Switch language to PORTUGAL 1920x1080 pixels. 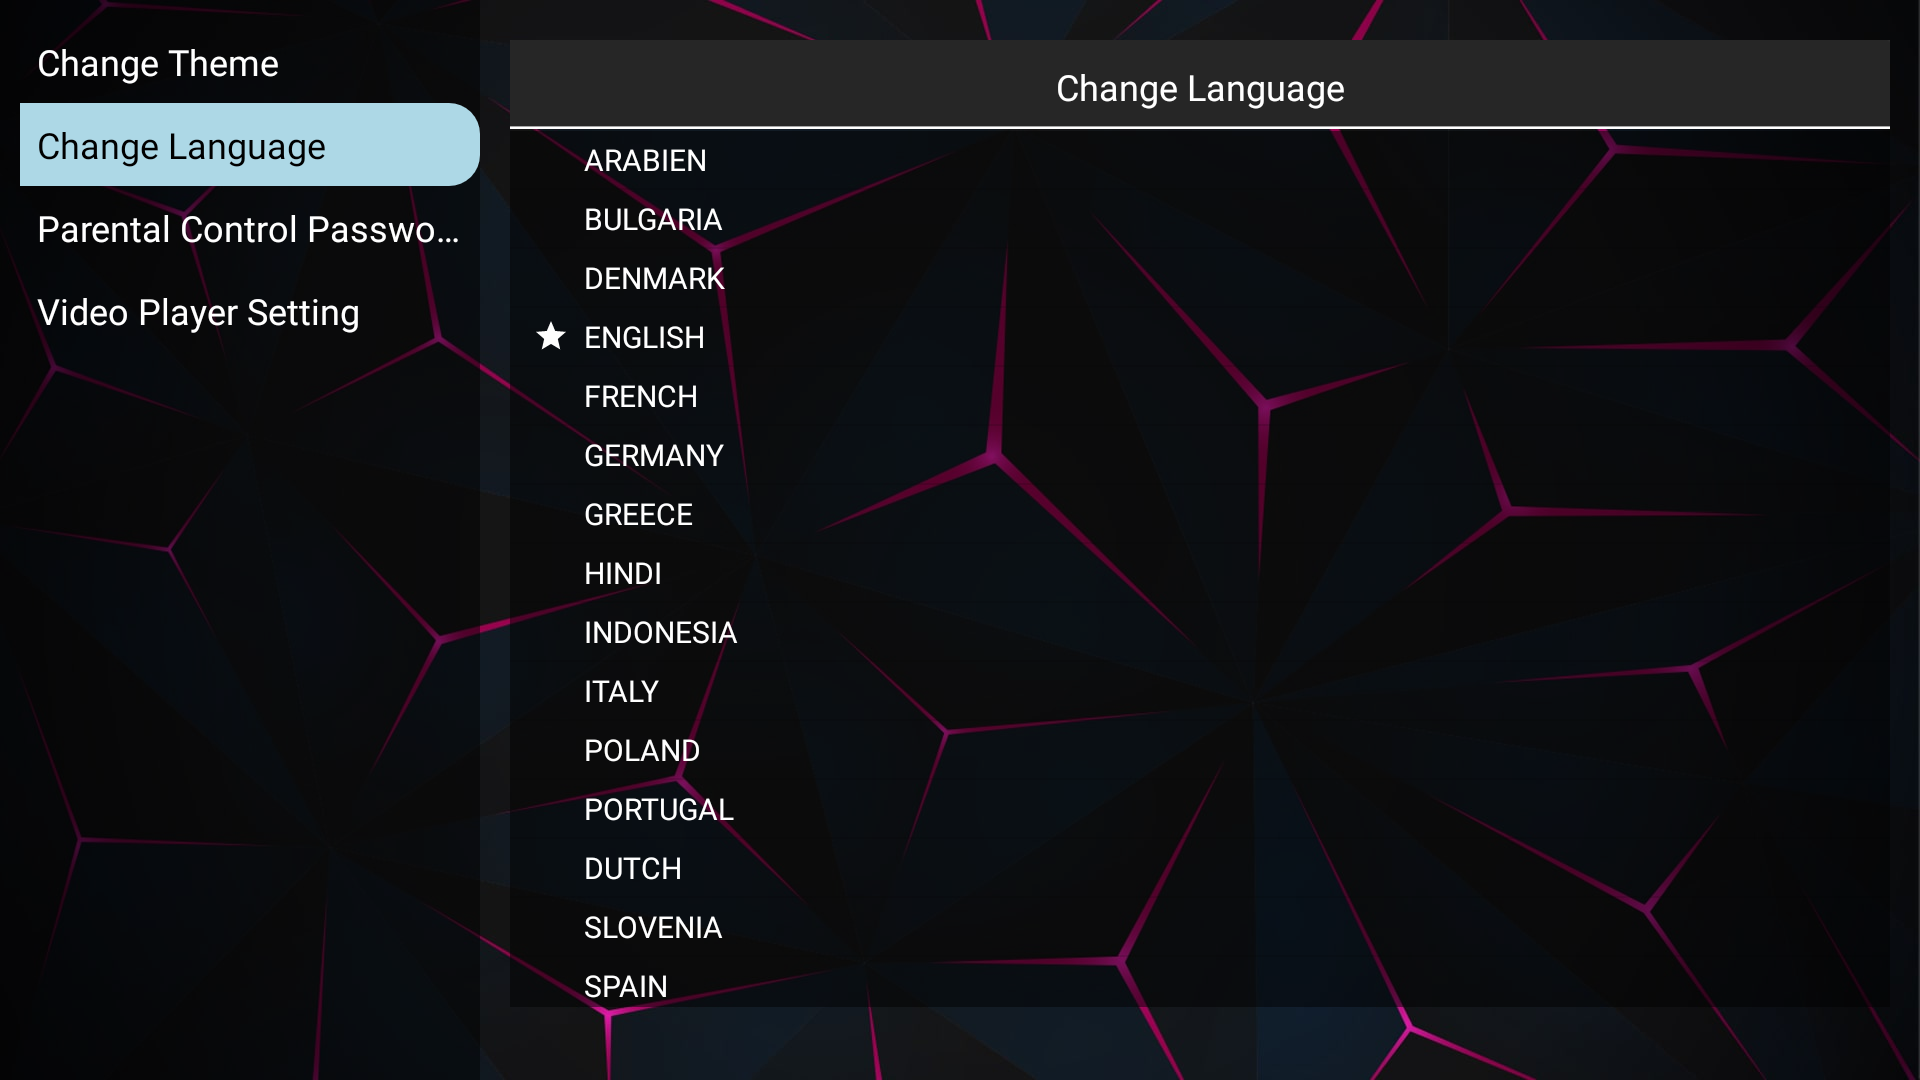(658, 810)
